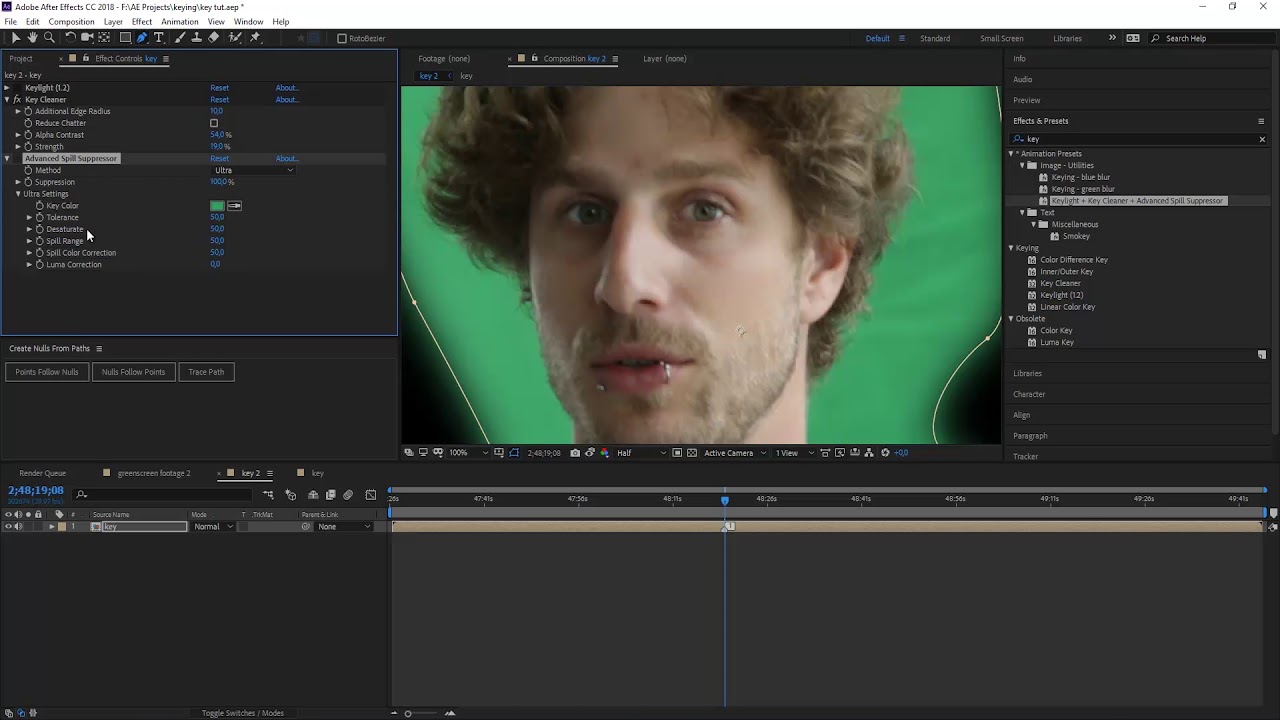1280x720 pixels.
Task: Select the Pen tool
Action: 142,38
